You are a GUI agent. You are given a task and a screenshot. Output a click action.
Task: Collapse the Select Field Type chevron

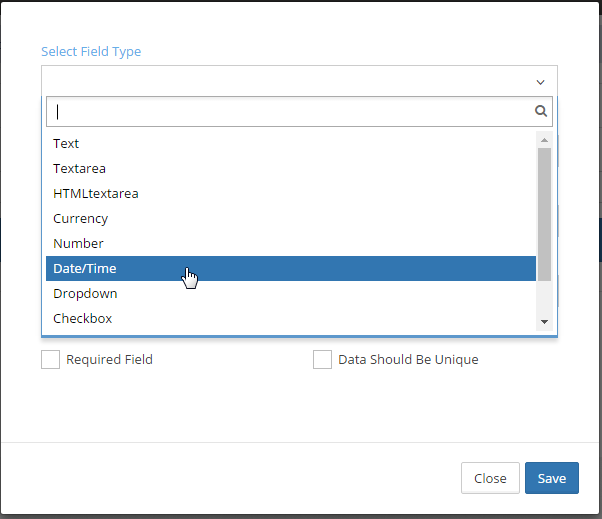pos(540,82)
